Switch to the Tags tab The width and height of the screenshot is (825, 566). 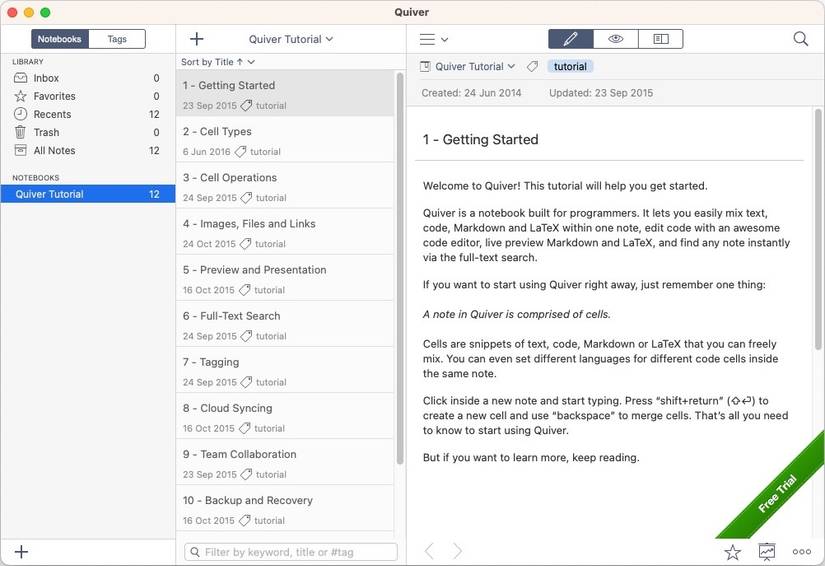pos(117,39)
